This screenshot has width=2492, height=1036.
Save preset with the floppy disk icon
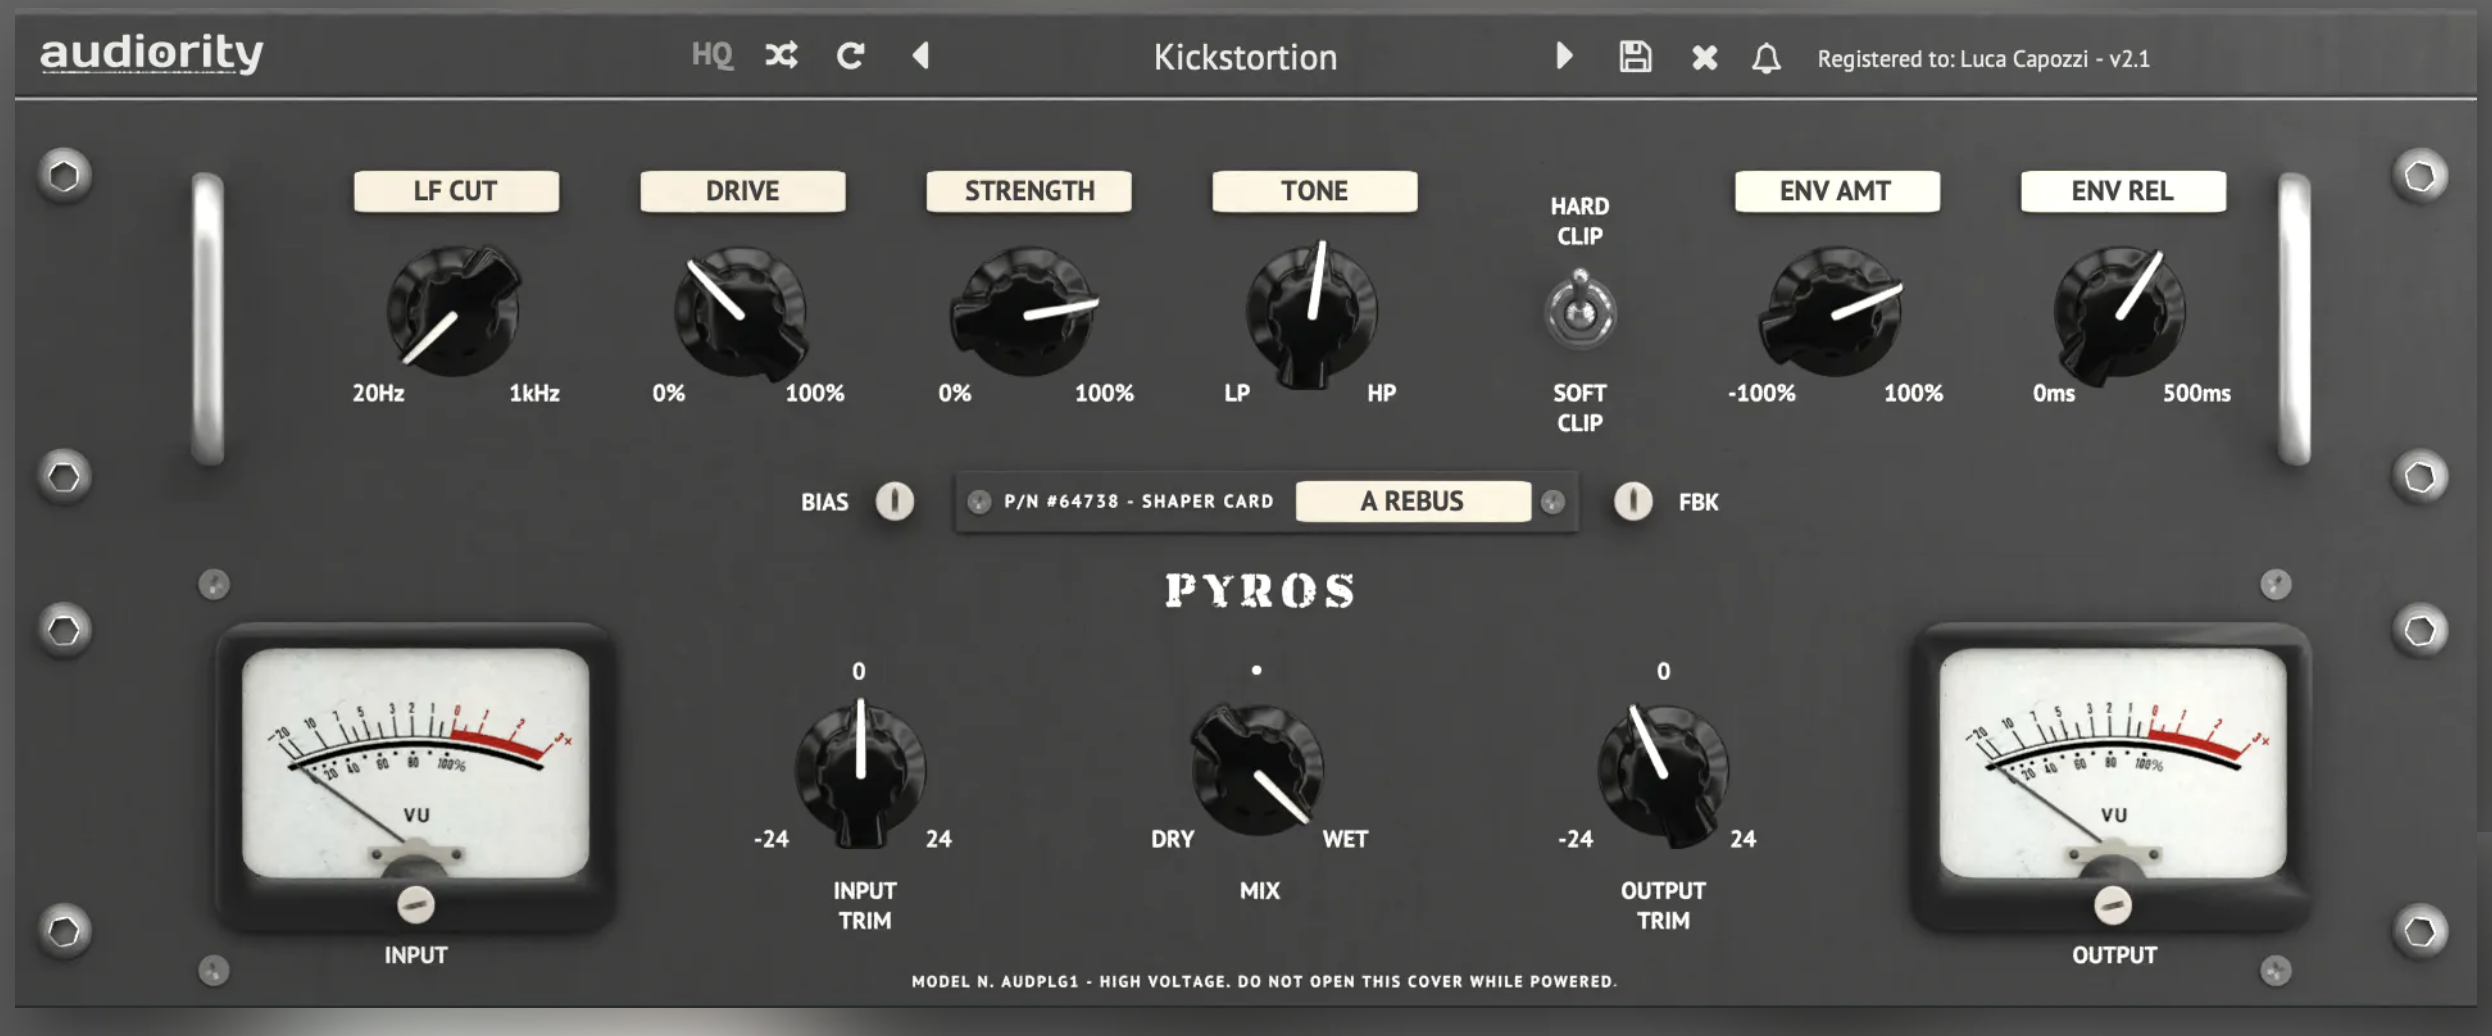coord(1635,56)
